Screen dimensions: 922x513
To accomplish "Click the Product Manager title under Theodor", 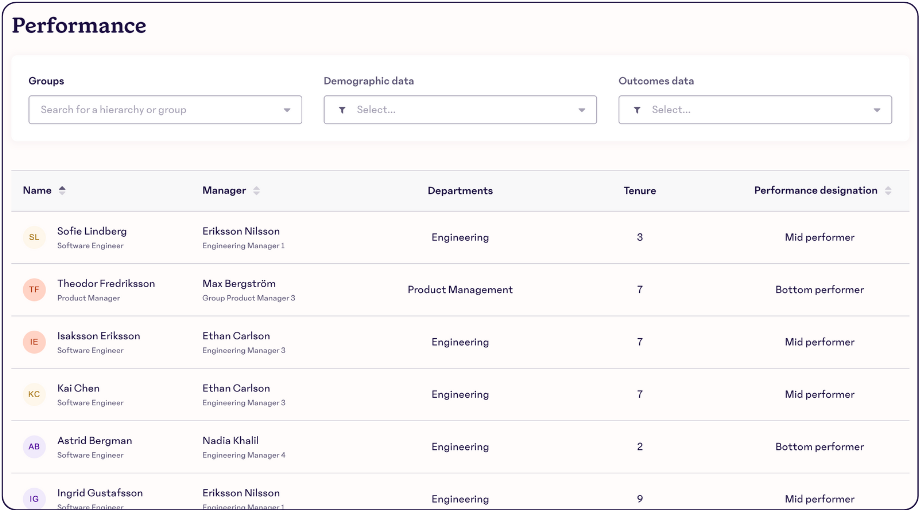I will [x=88, y=298].
